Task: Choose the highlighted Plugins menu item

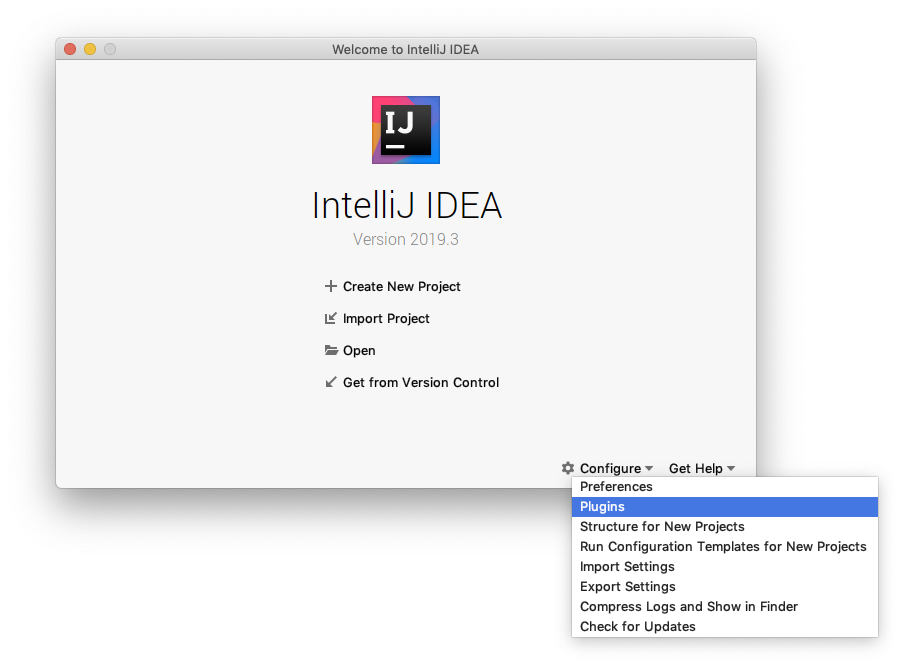Action: click(x=725, y=507)
